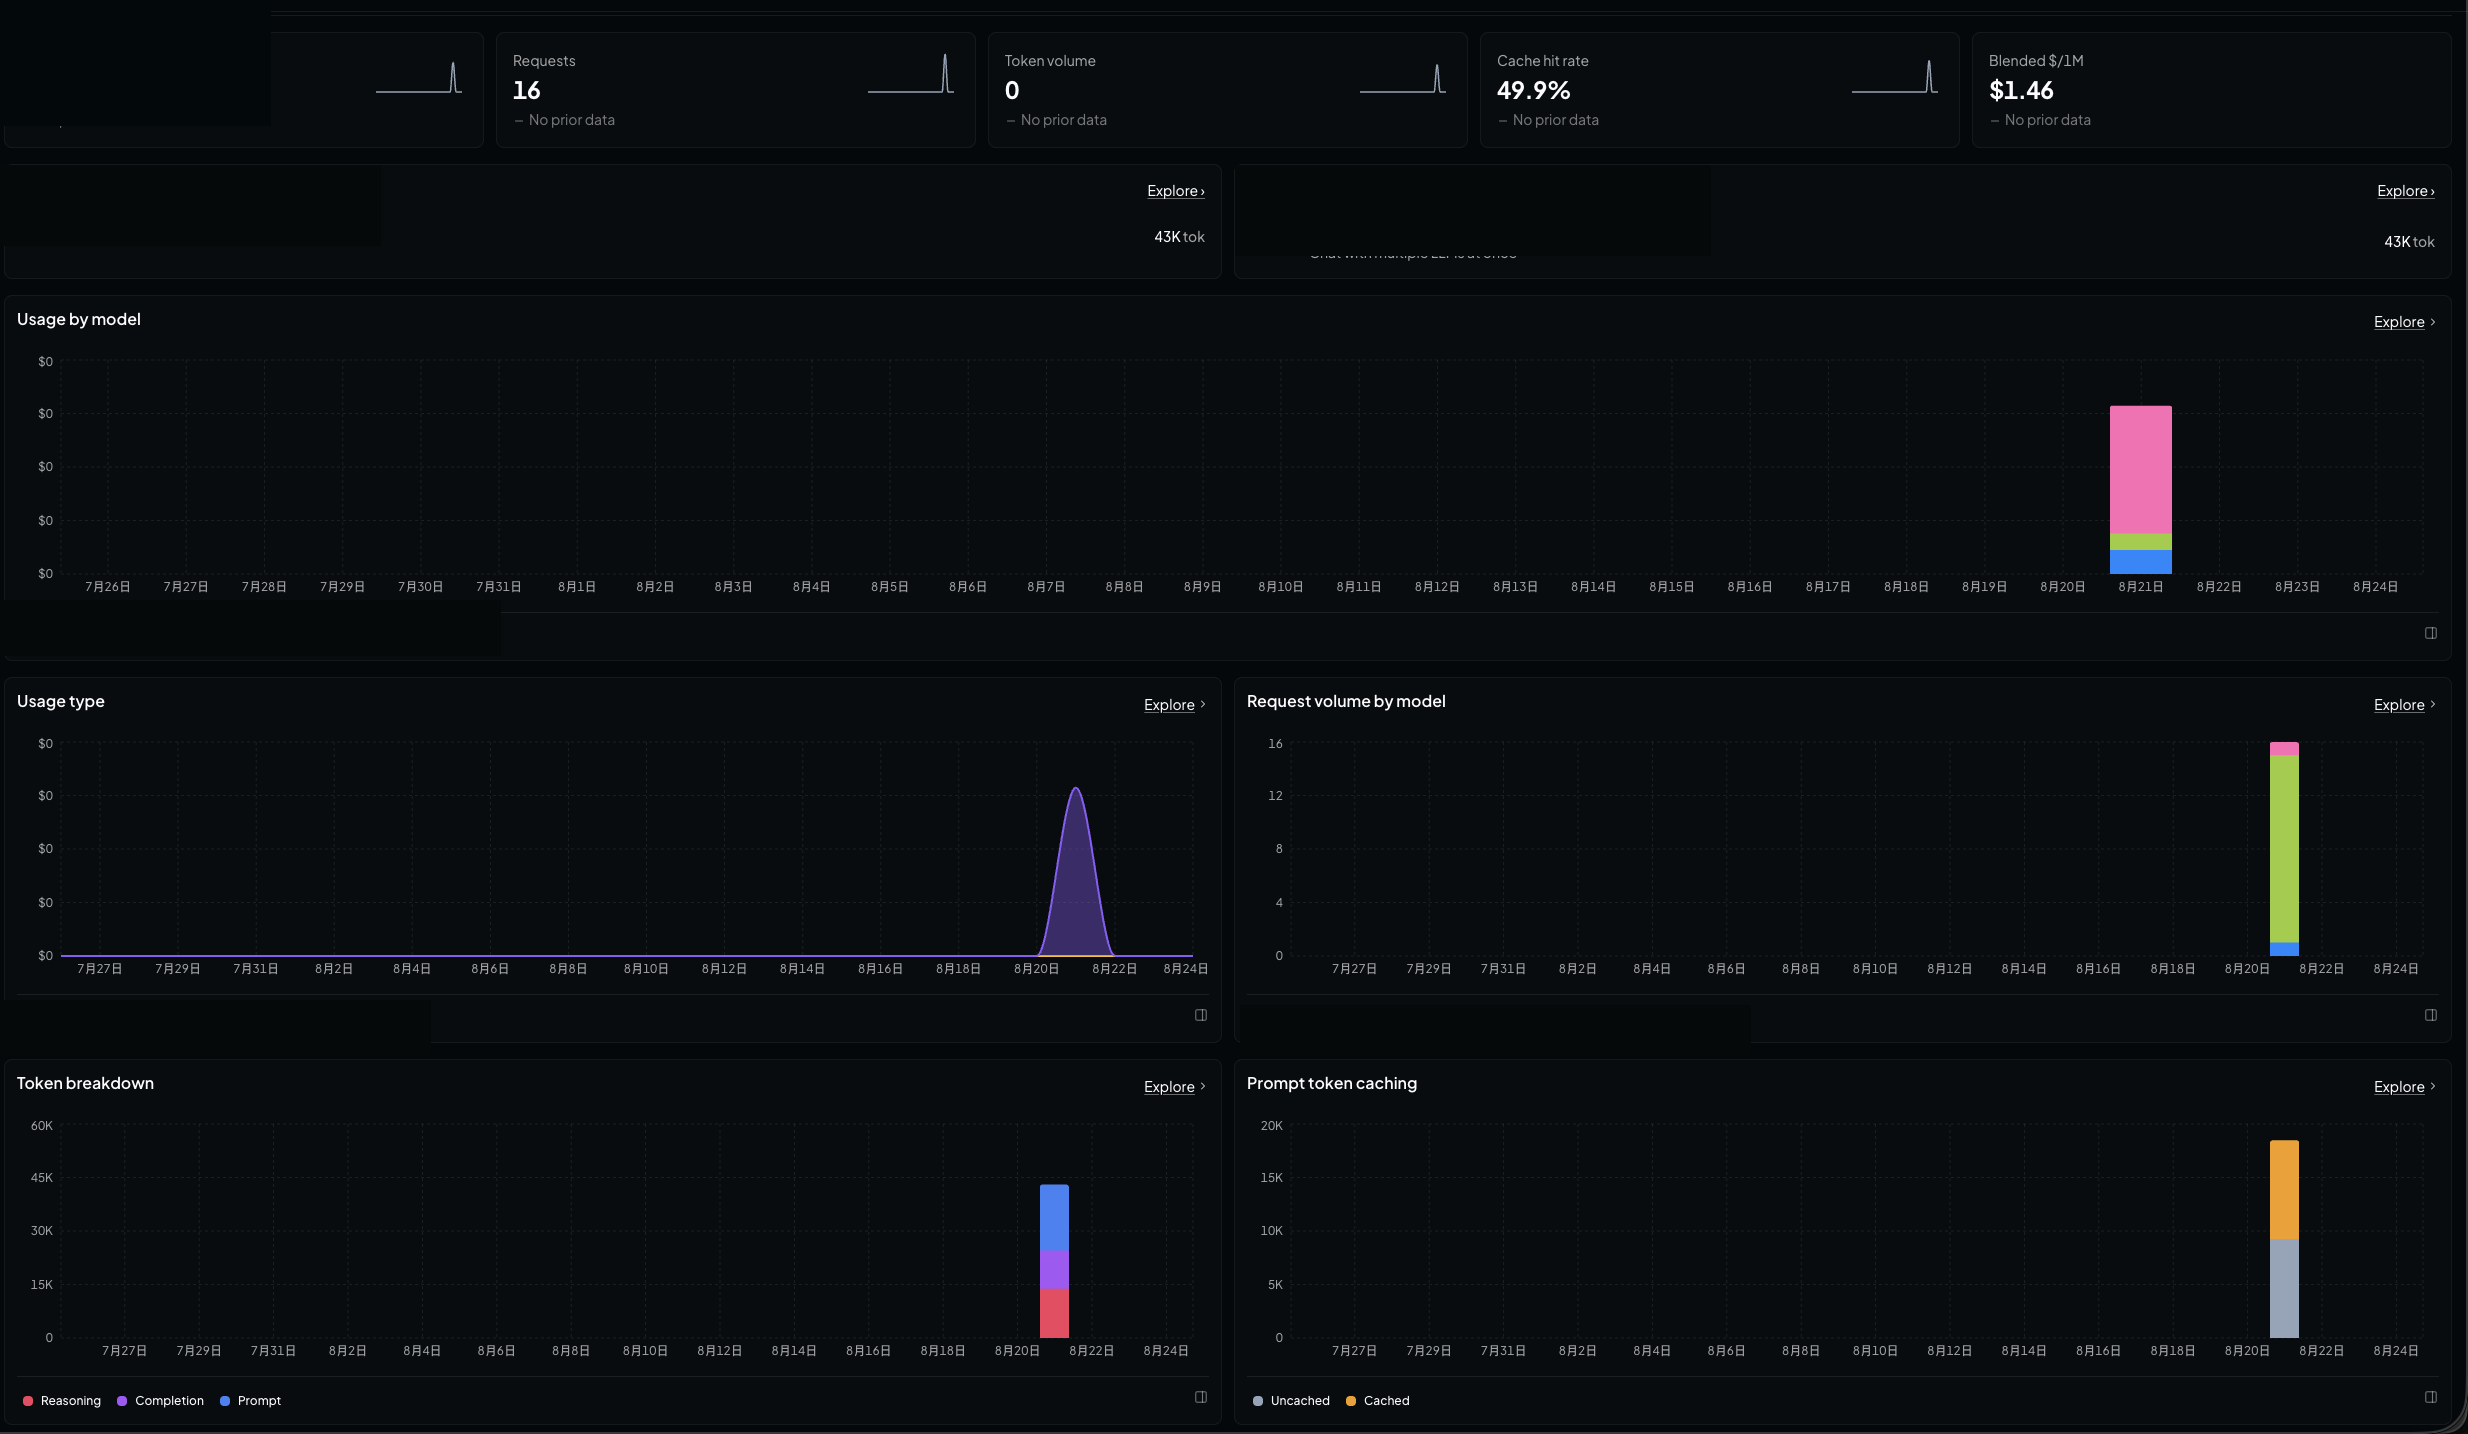Click red Reasoning segment in Token breakdown bar
The width and height of the screenshot is (2468, 1434).
click(x=1054, y=1313)
